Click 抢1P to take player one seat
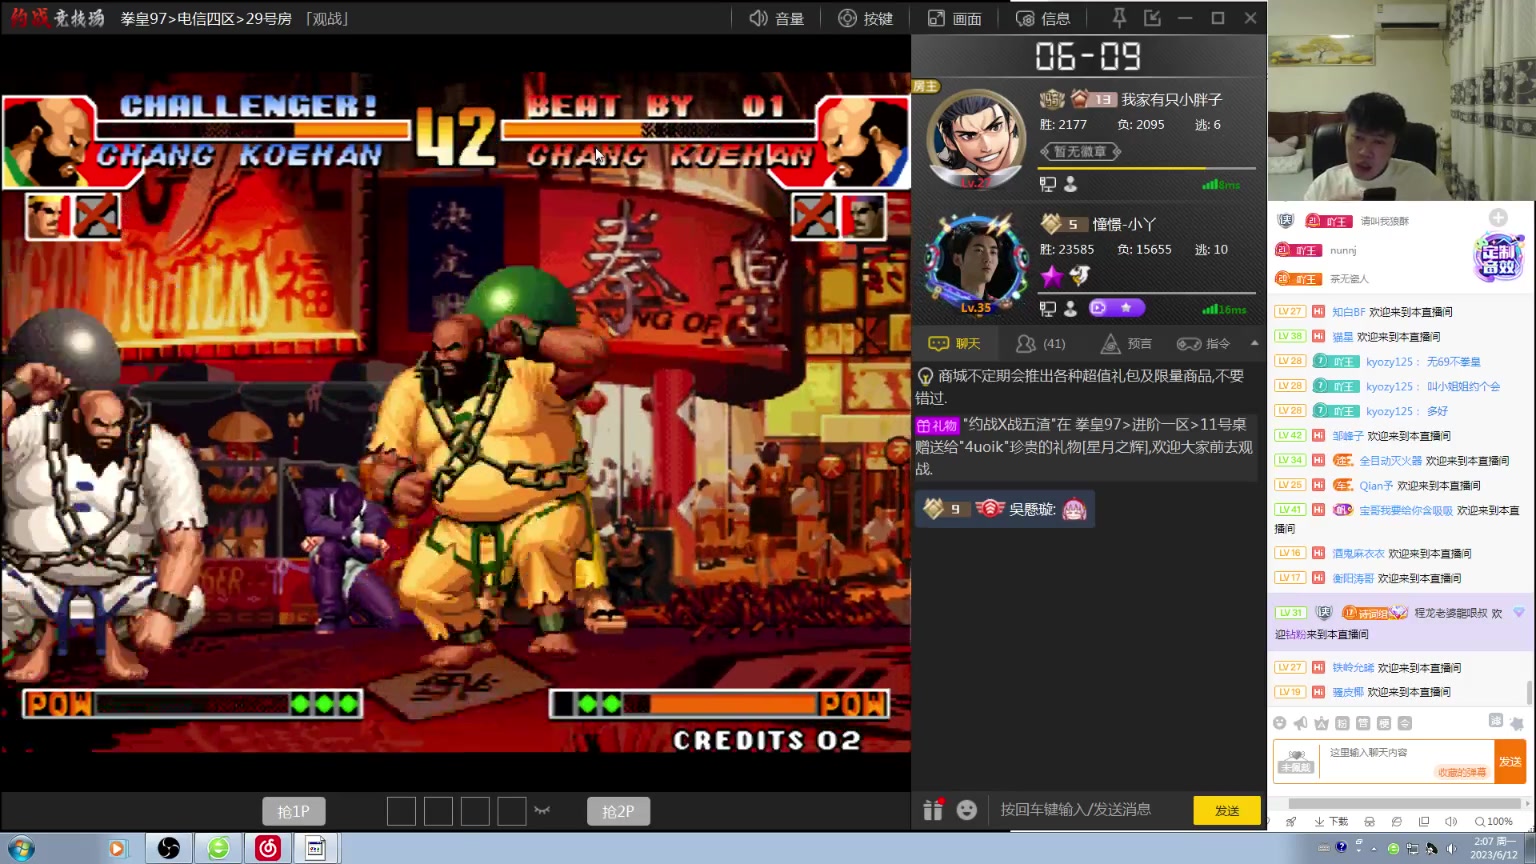Image resolution: width=1536 pixels, height=864 pixels. pyautogui.click(x=294, y=811)
